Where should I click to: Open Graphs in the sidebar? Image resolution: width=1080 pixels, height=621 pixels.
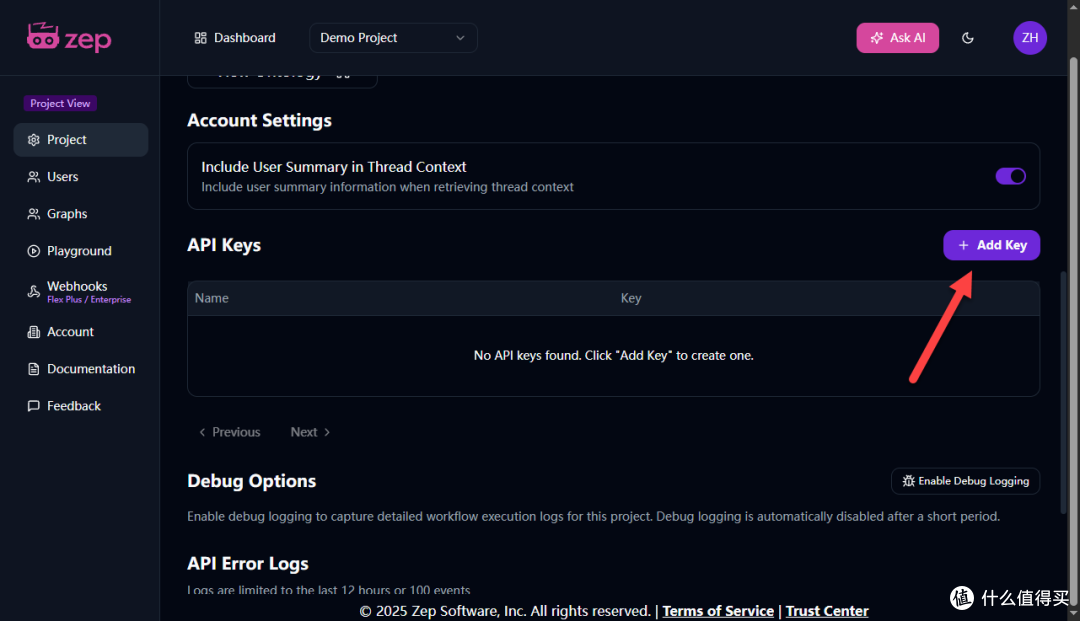(81, 214)
